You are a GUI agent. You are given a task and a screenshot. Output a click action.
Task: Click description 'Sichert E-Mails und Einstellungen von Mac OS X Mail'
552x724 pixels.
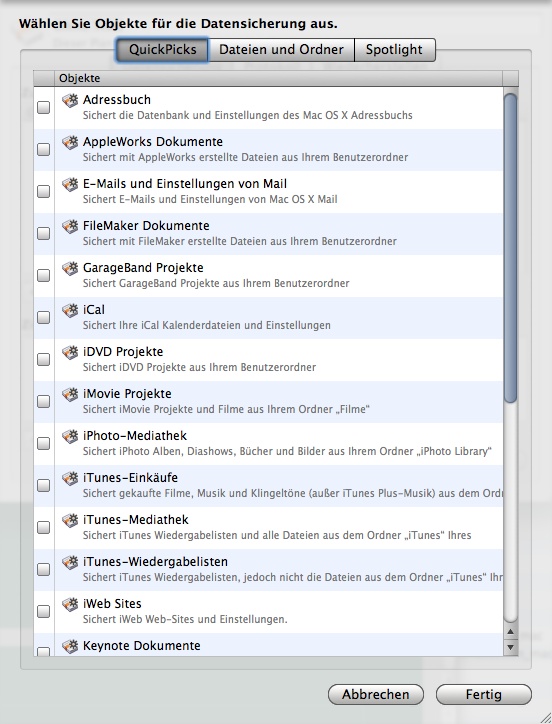(x=210, y=199)
